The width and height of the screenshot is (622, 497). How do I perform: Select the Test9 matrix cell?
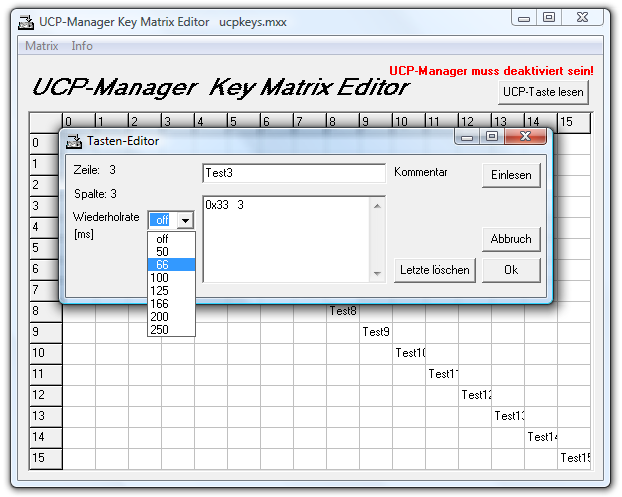[x=376, y=332]
